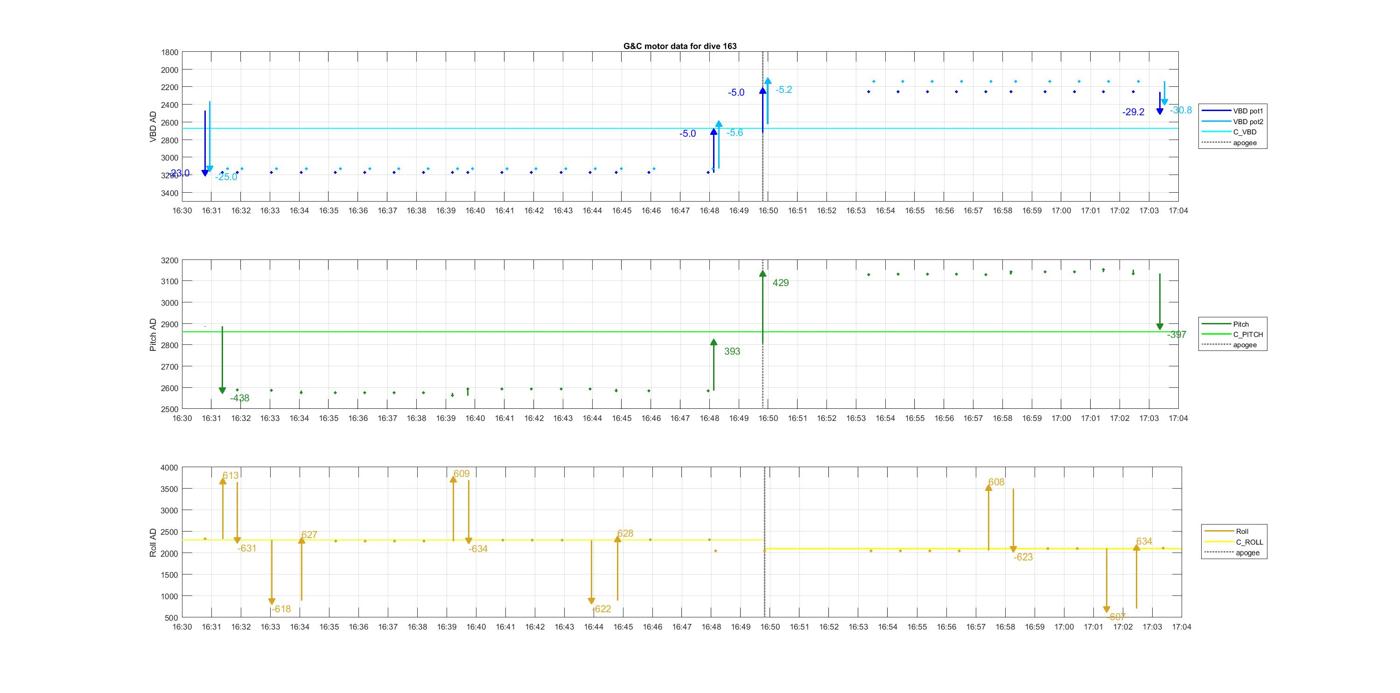
Task: Select 'C_PITCH' legend entry
Action: coord(1248,335)
